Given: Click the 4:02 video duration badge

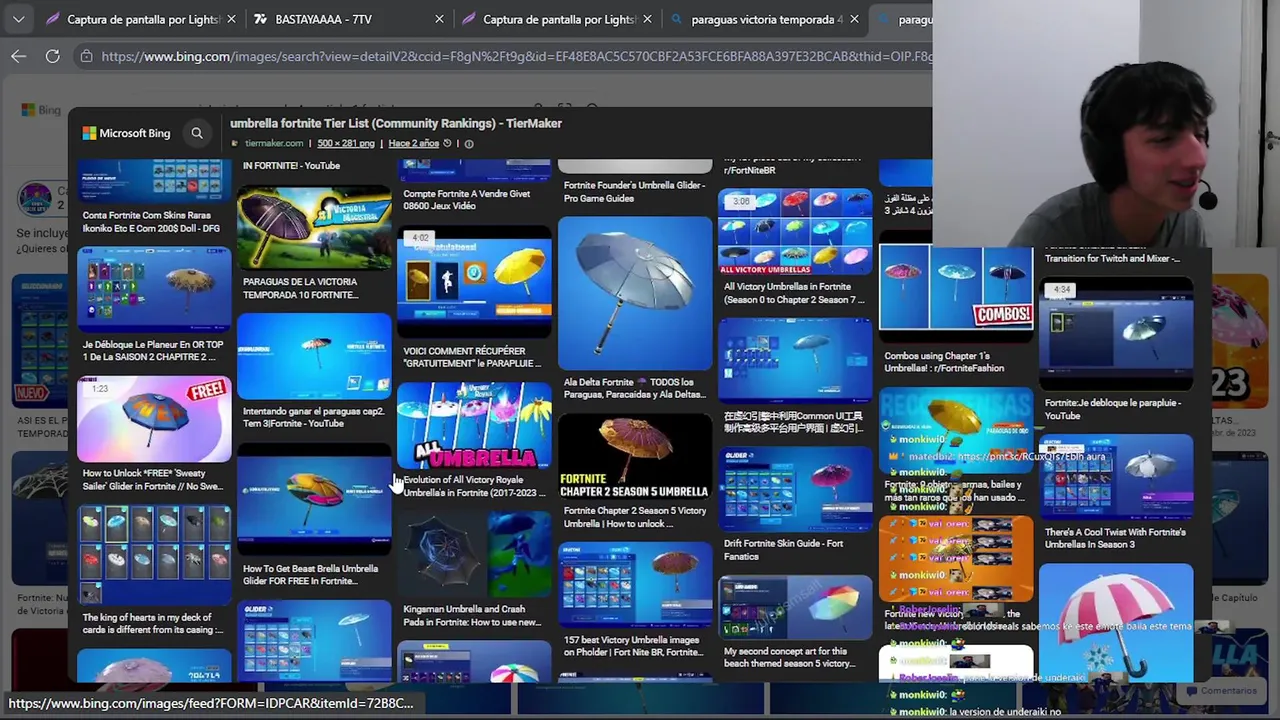Looking at the screenshot, I should coord(419,239).
